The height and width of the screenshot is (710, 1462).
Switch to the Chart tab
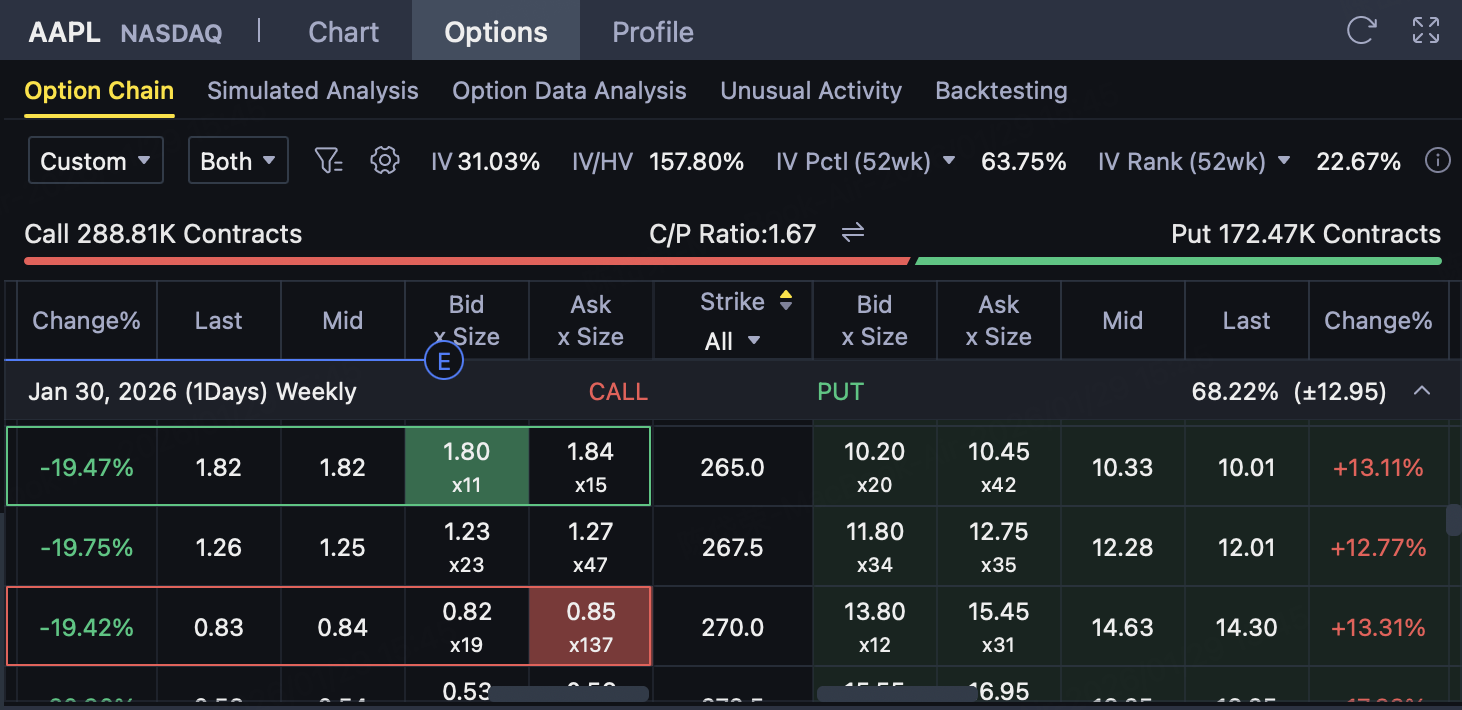click(343, 32)
